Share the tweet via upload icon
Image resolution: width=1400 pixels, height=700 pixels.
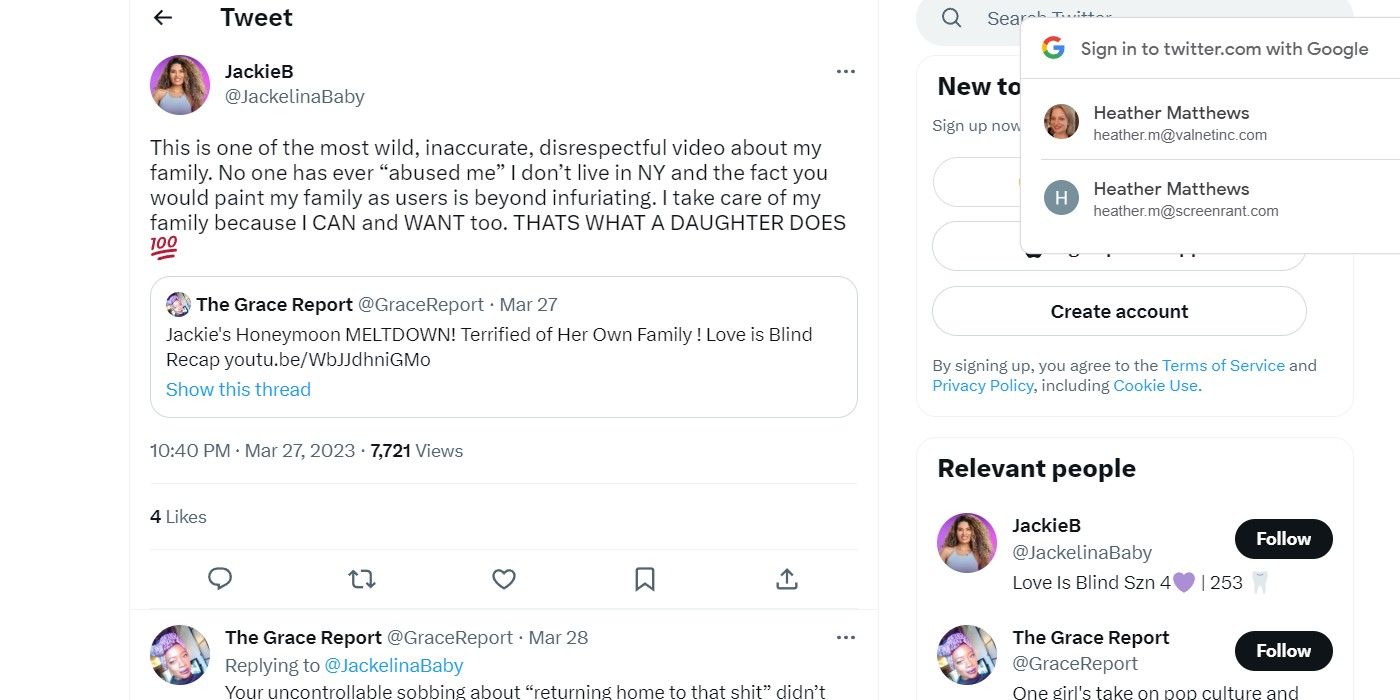tap(787, 579)
